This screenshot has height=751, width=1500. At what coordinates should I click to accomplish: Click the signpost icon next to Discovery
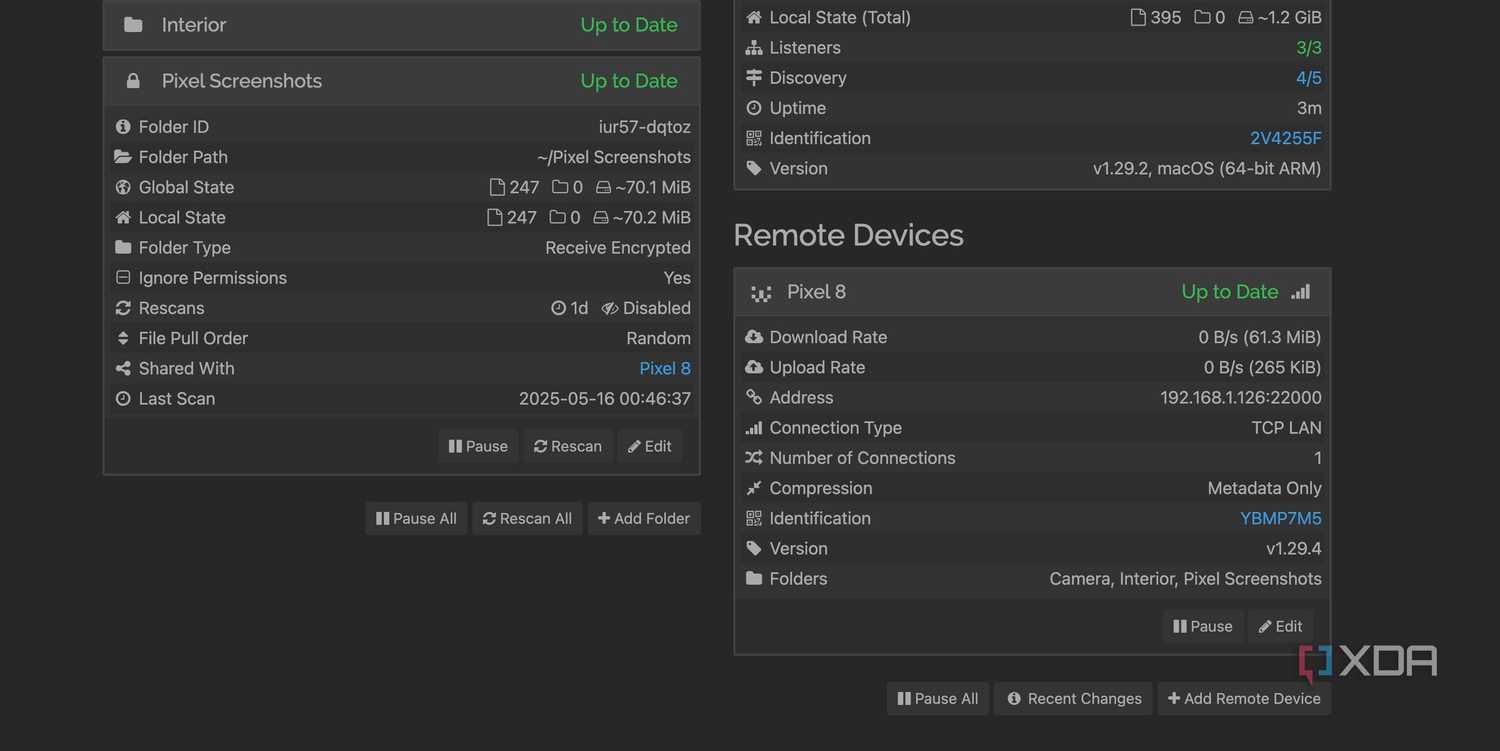[754, 78]
